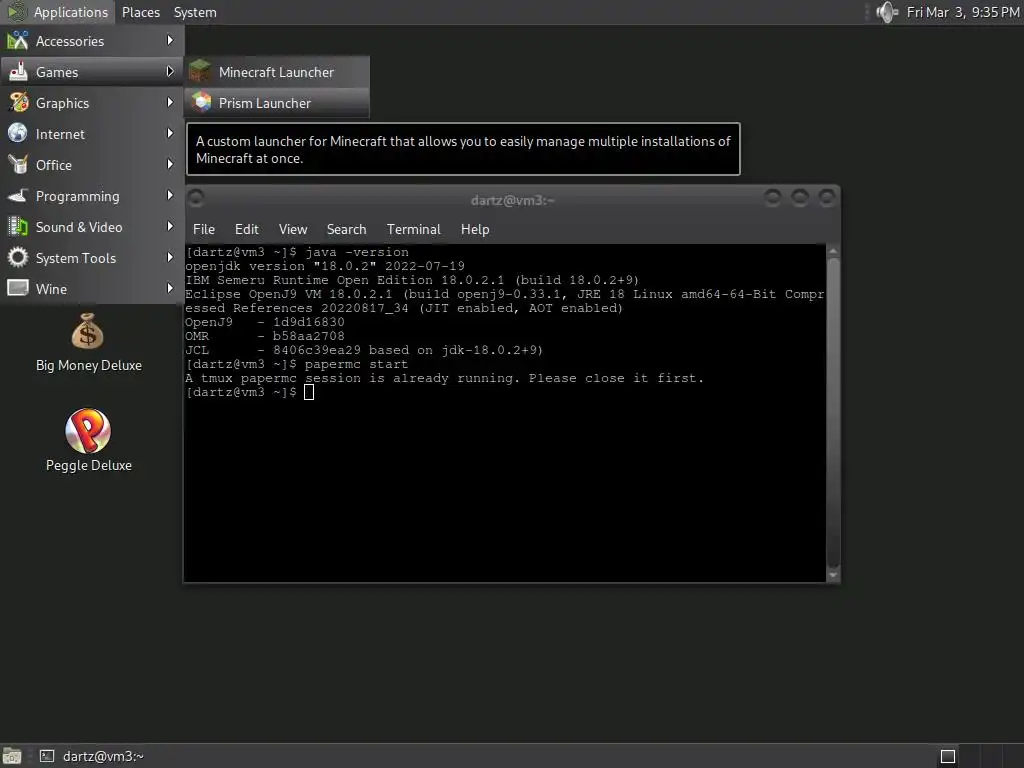Open terminal Search menu
The height and width of the screenshot is (768, 1024).
[x=346, y=229]
